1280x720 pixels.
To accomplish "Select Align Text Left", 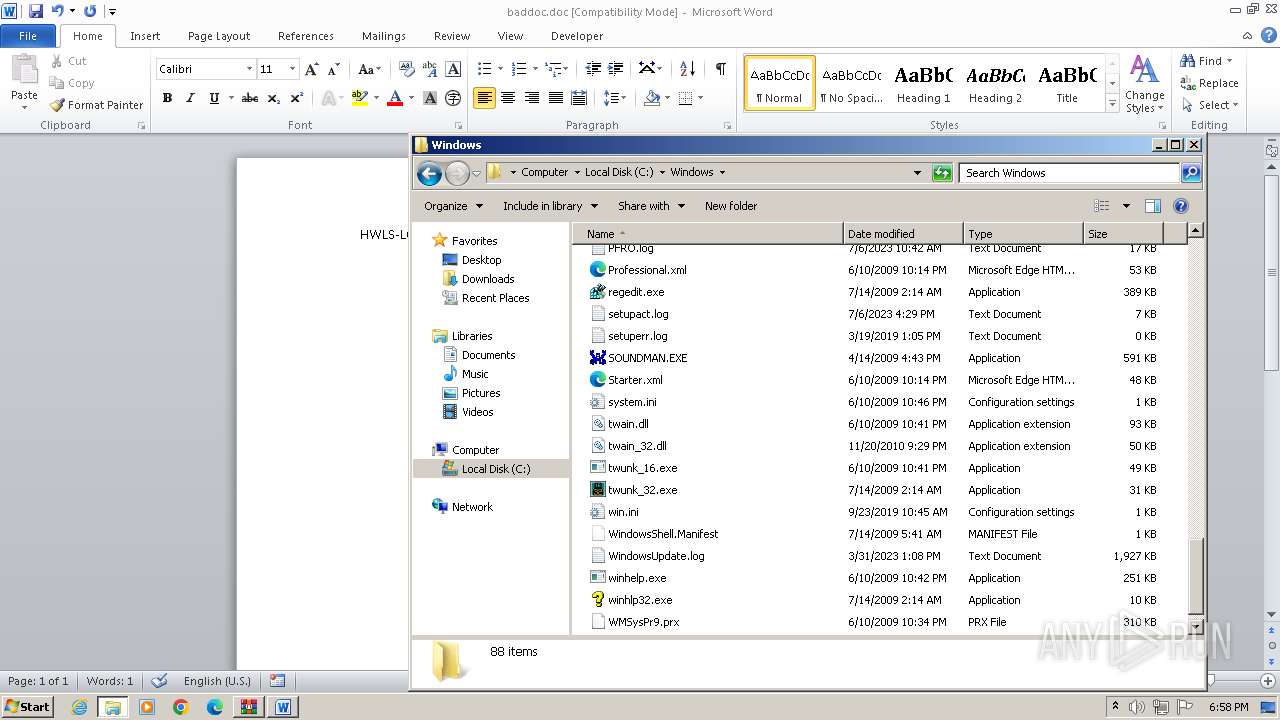I will click(485, 98).
